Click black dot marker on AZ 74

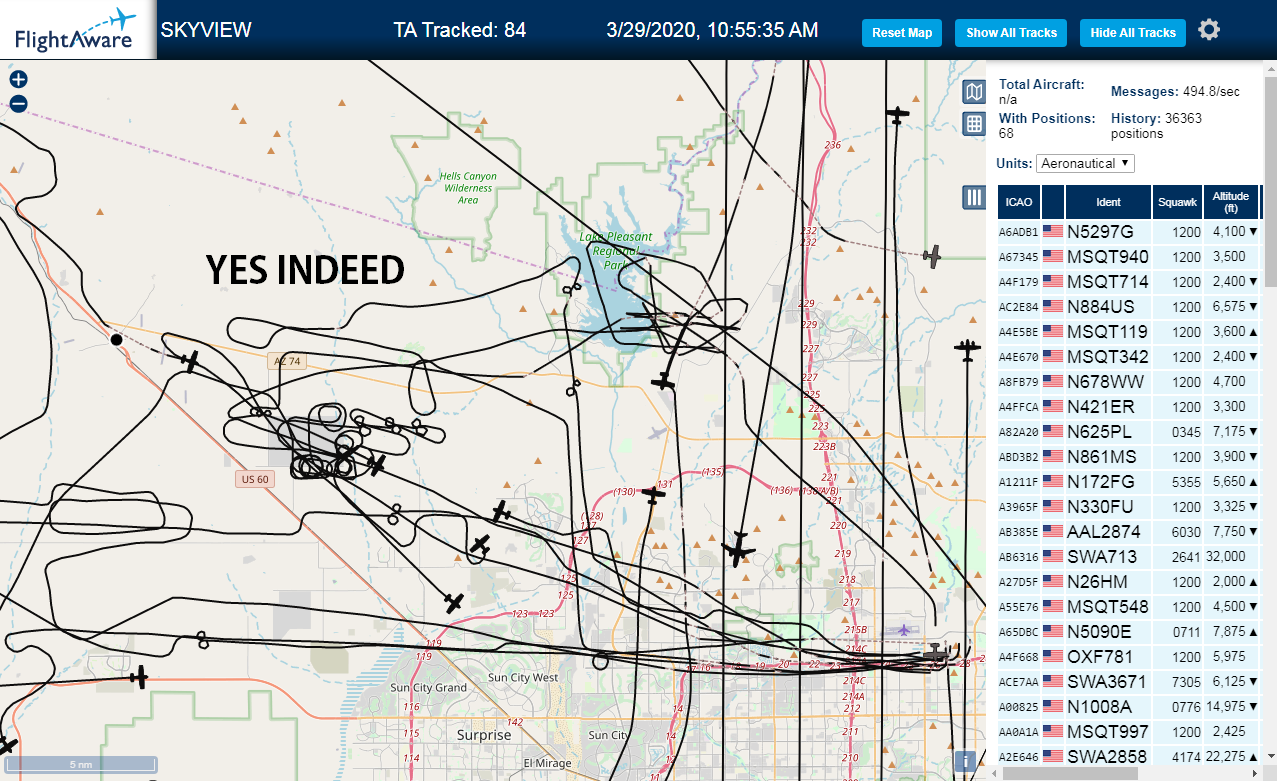pyautogui.click(x=116, y=340)
